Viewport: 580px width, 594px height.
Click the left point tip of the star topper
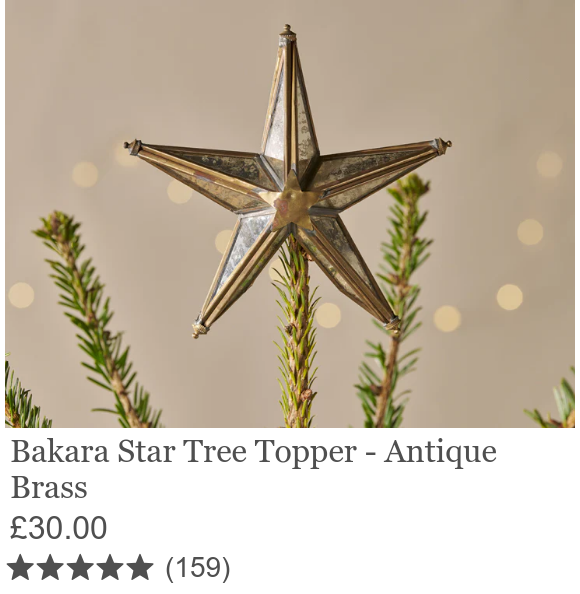[x=133, y=146]
